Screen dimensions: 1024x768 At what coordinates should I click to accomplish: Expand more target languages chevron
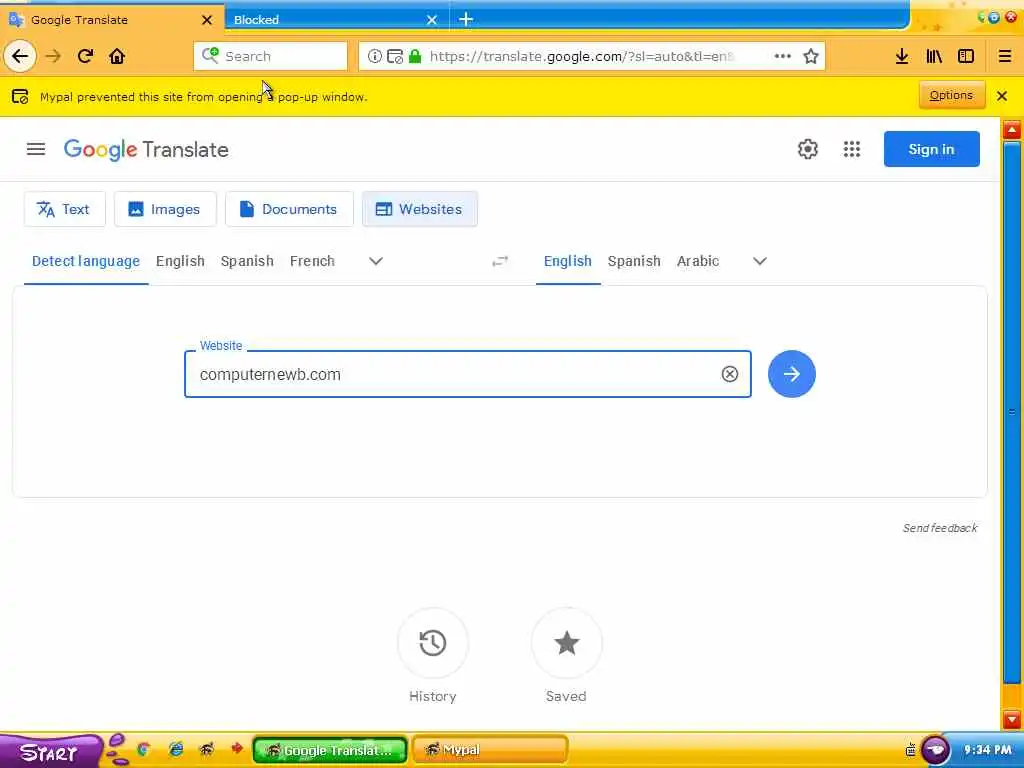pos(760,261)
